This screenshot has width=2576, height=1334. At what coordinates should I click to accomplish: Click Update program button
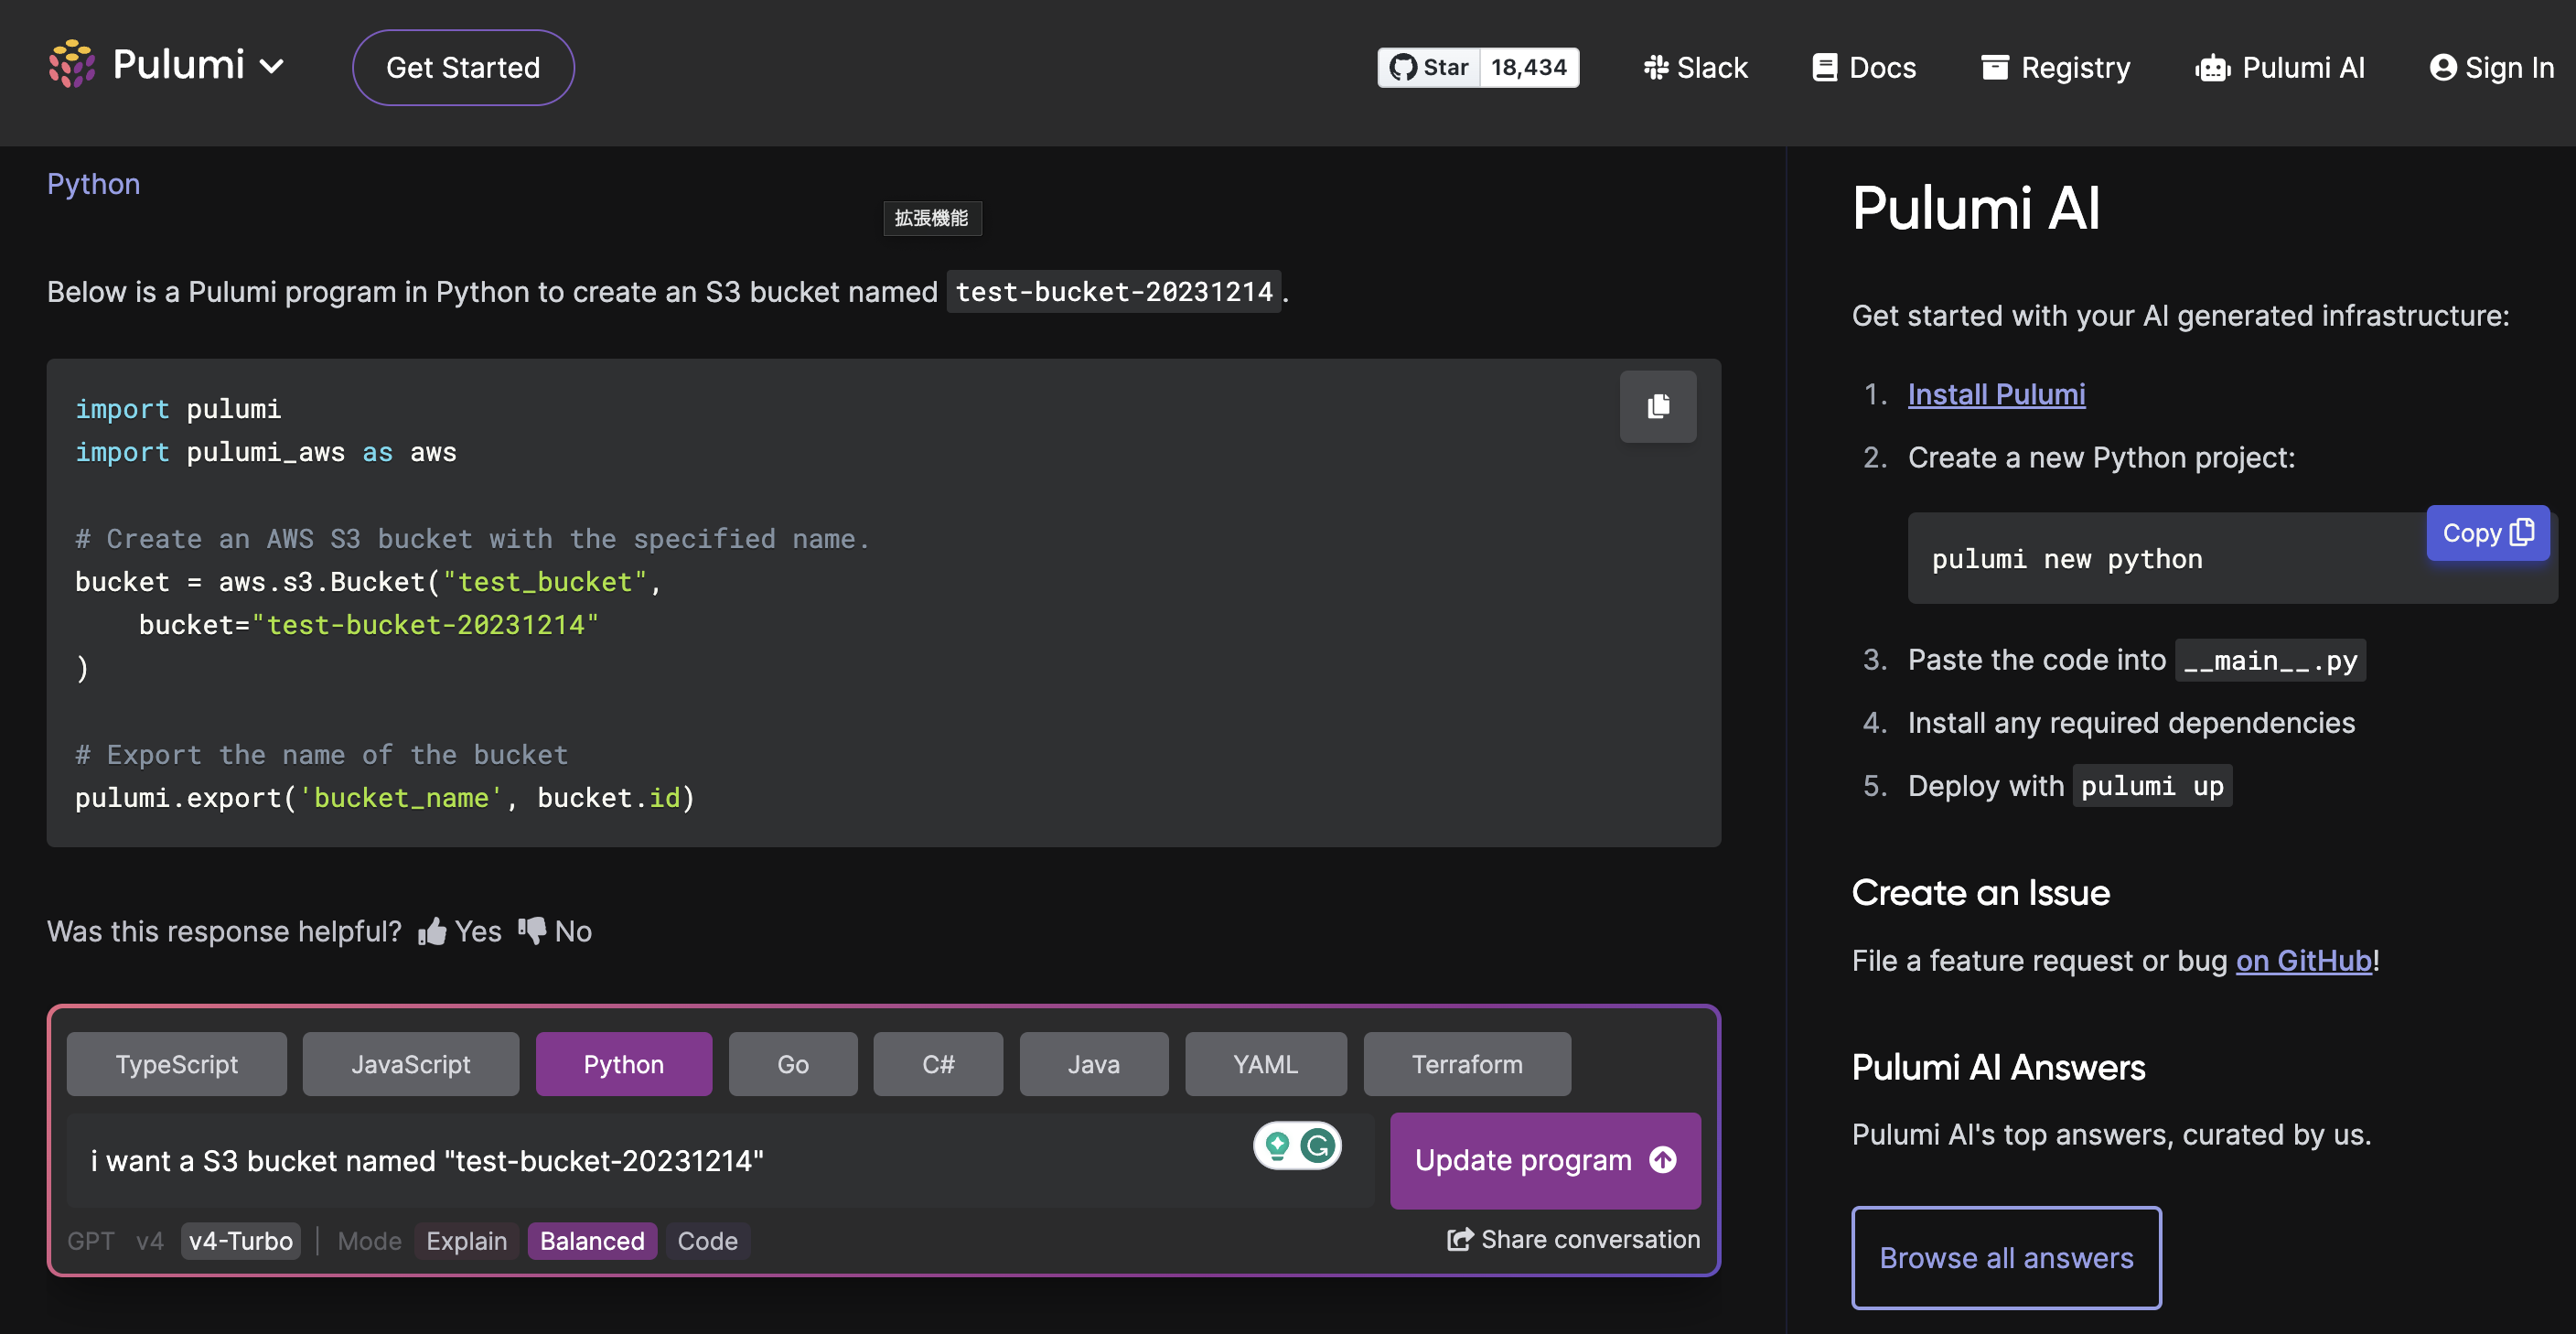[x=1545, y=1161]
